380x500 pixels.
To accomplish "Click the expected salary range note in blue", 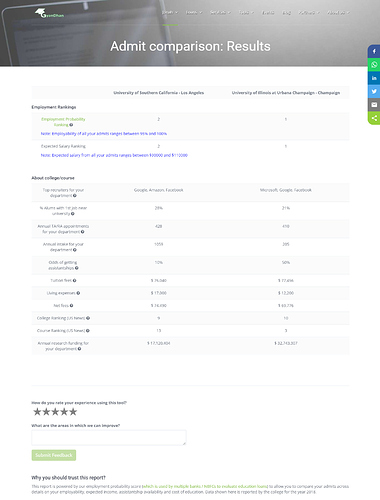I will click(114, 155).
